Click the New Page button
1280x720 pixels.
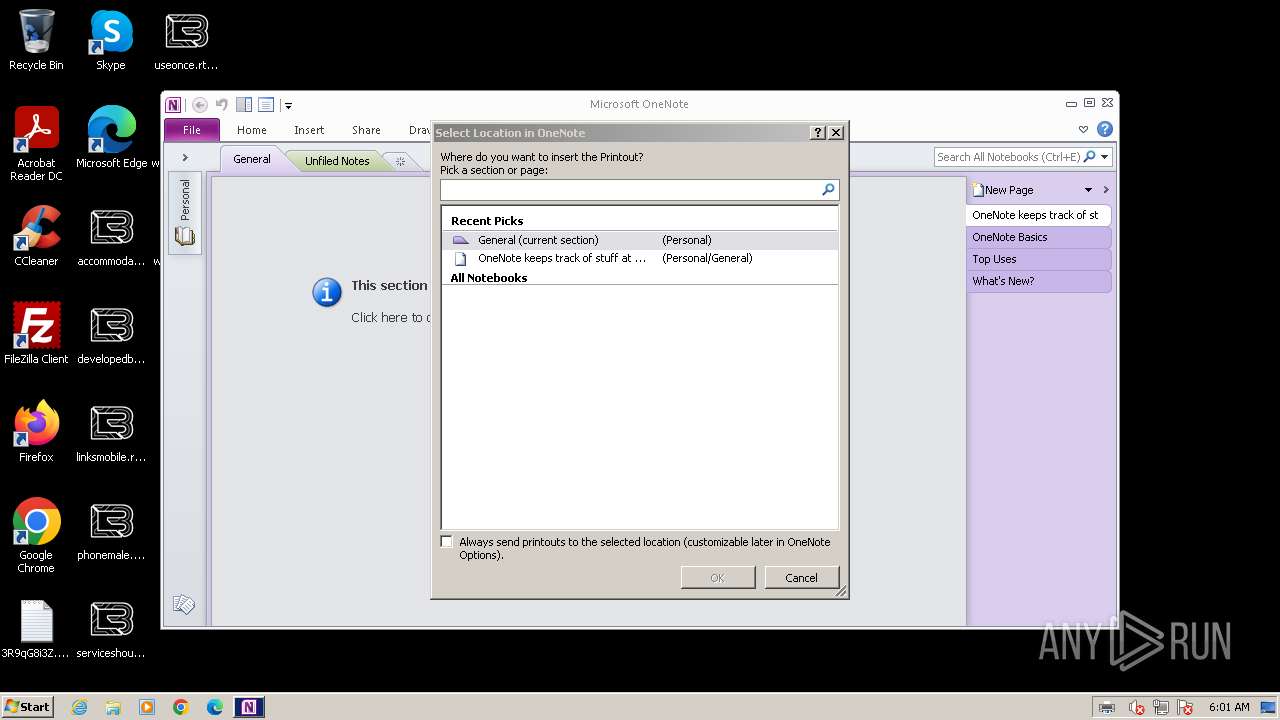(1003, 190)
